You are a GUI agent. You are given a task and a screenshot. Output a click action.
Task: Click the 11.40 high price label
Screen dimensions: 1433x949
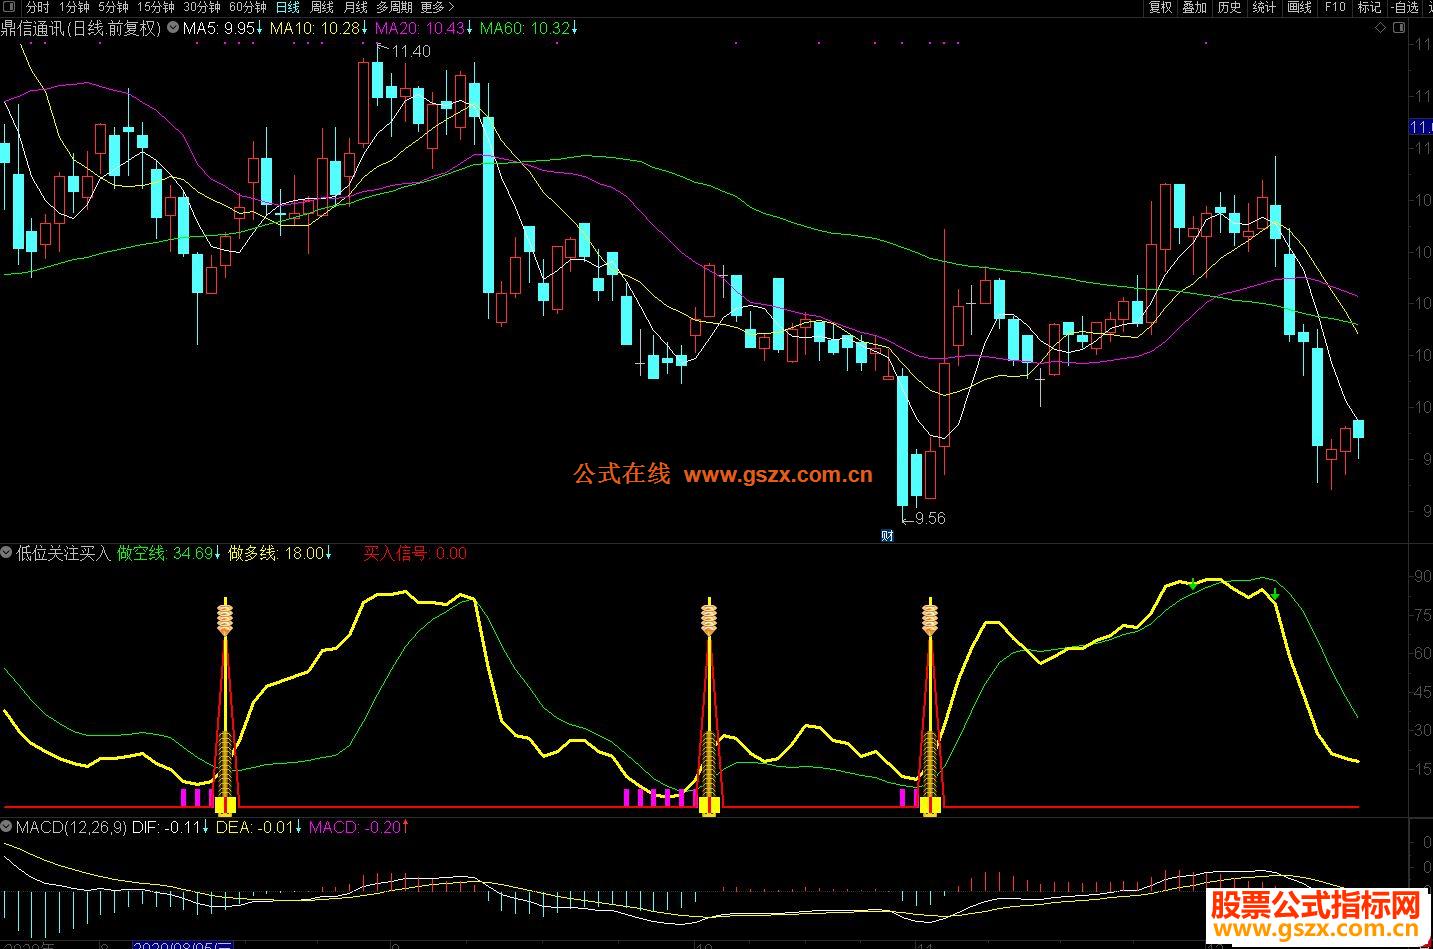[411, 51]
